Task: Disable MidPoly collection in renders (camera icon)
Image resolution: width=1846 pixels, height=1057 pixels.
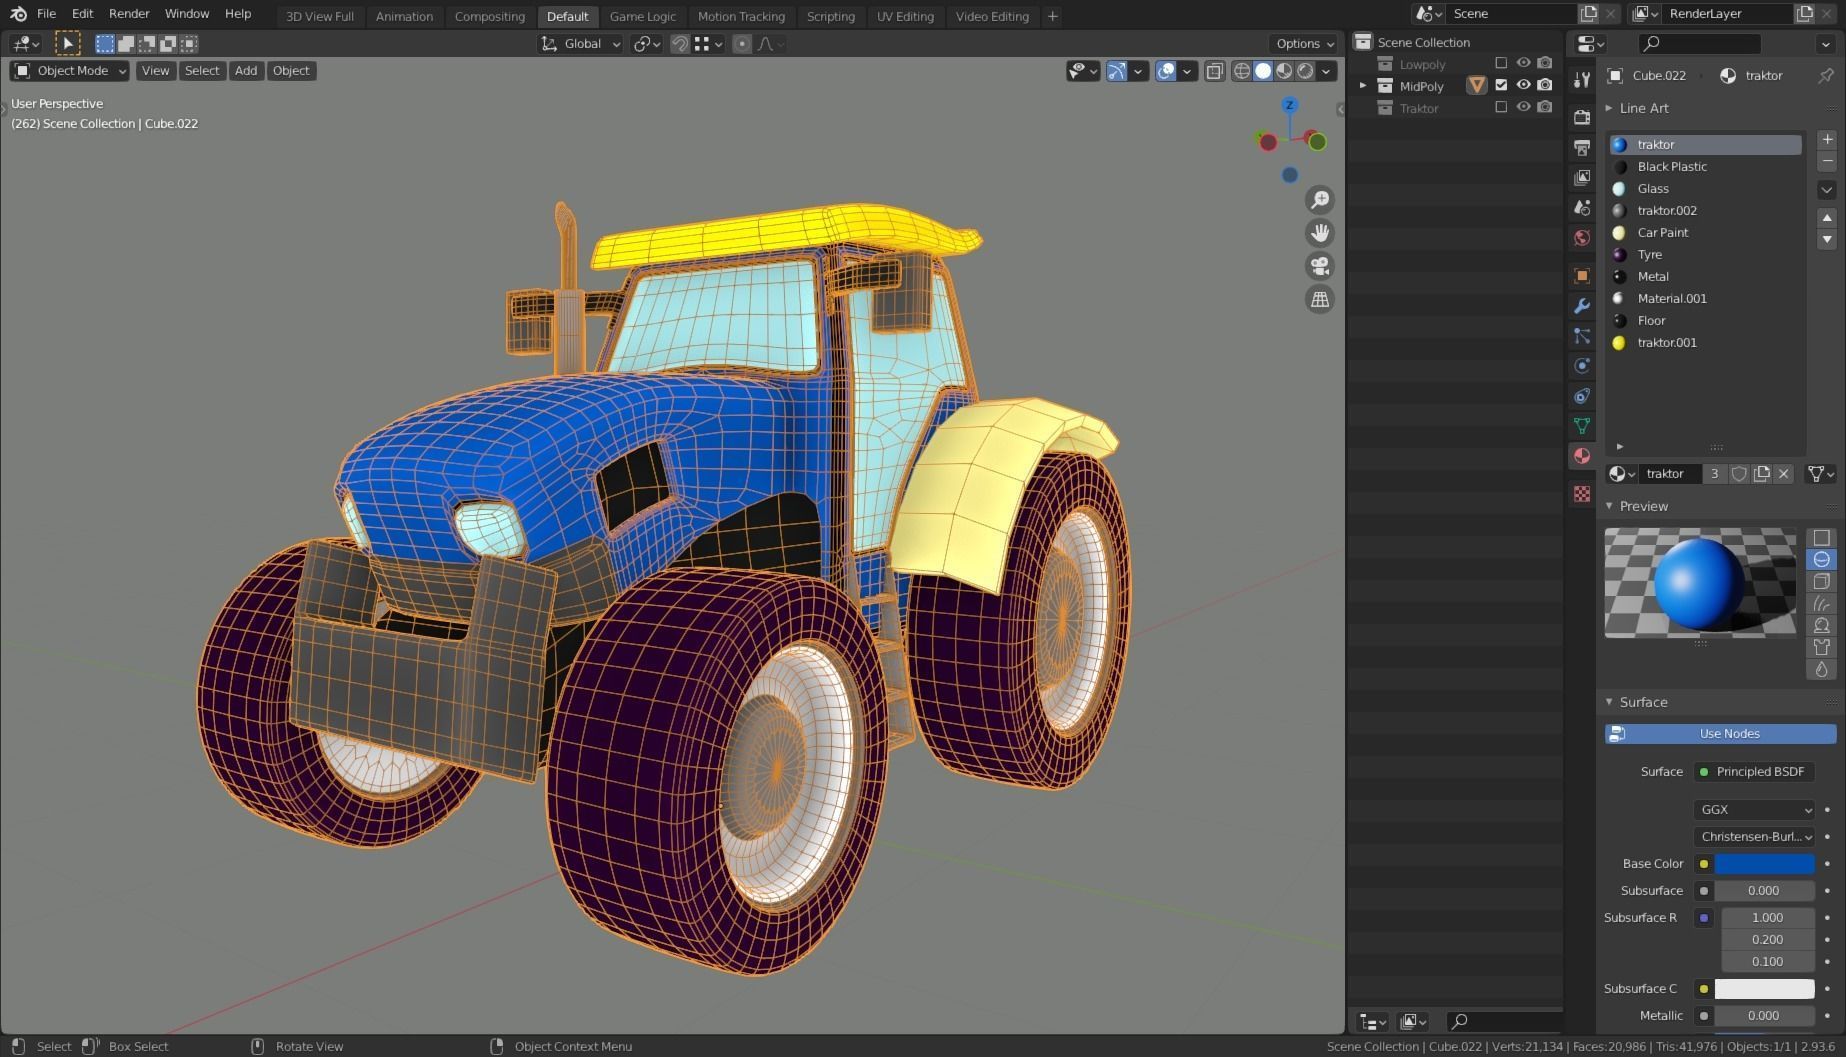Action: point(1545,85)
